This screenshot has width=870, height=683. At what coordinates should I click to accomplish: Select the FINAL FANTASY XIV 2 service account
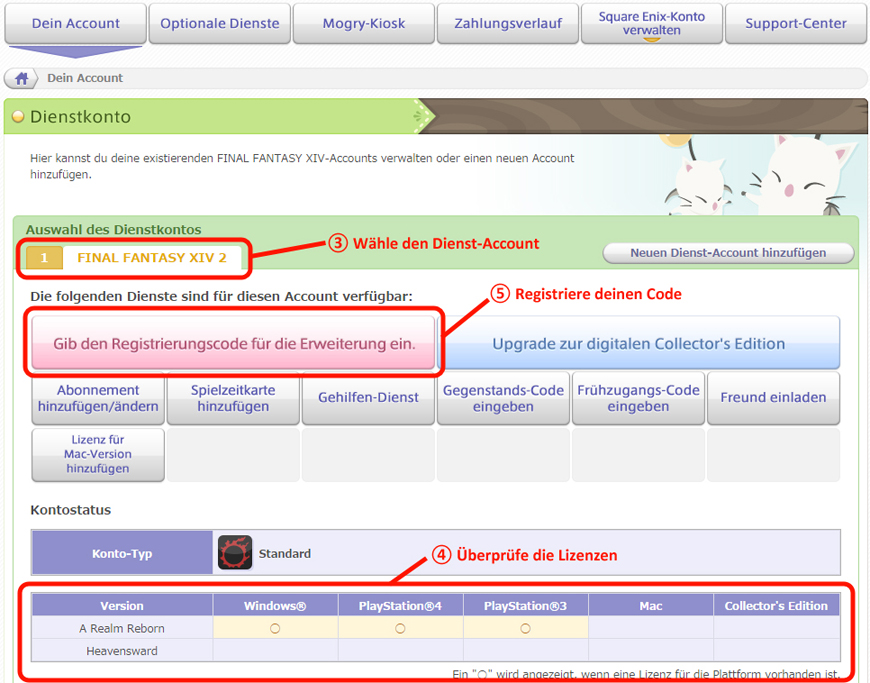(x=134, y=258)
